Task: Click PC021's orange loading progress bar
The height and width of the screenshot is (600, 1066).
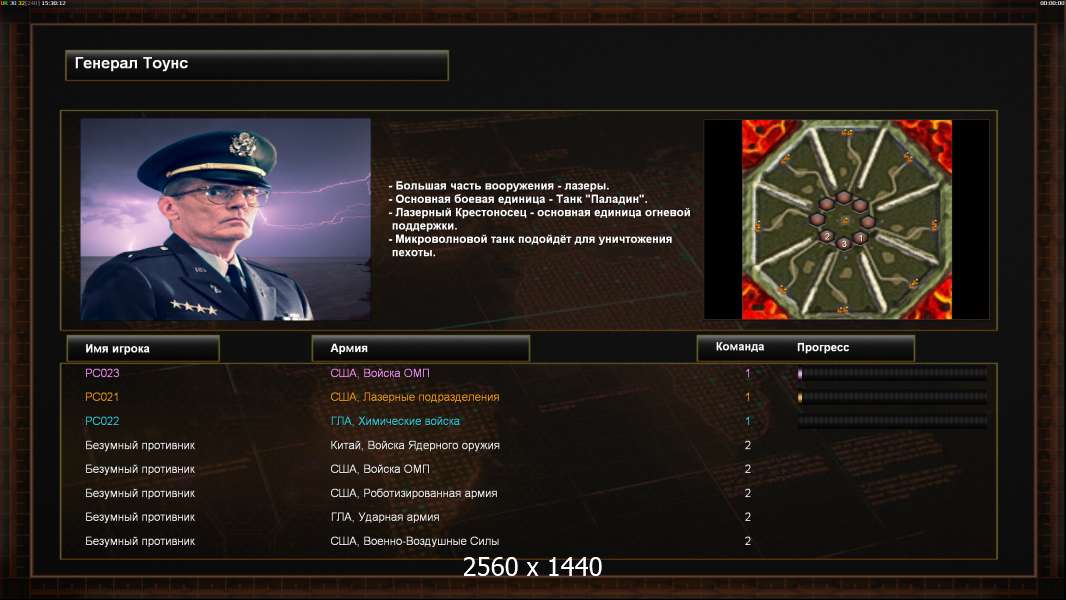Action: coord(893,397)
